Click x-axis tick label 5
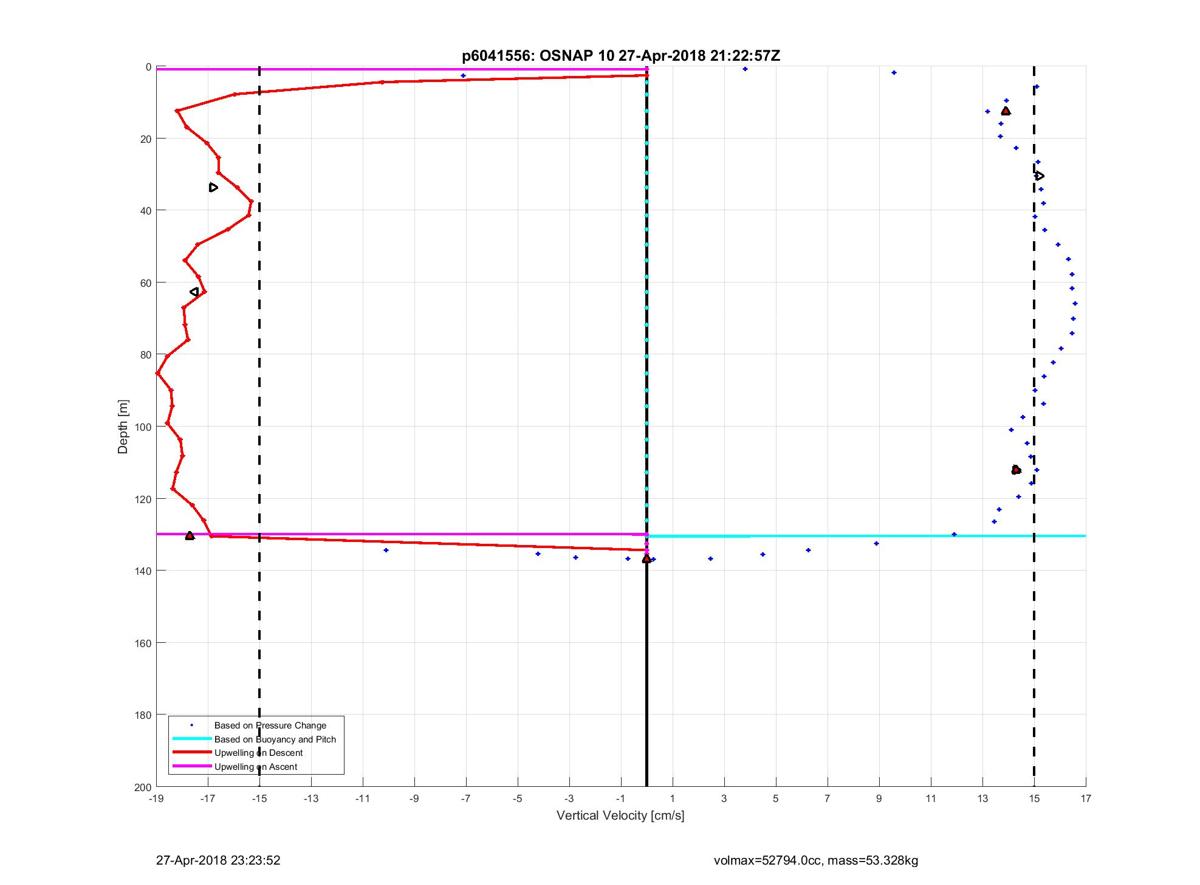The image size is (1200, 885). pyautogui.click(x=776, y=798)
